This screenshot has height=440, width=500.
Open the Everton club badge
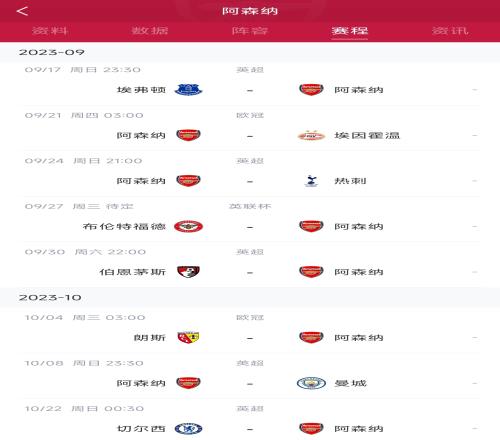(x=188, y=90)
